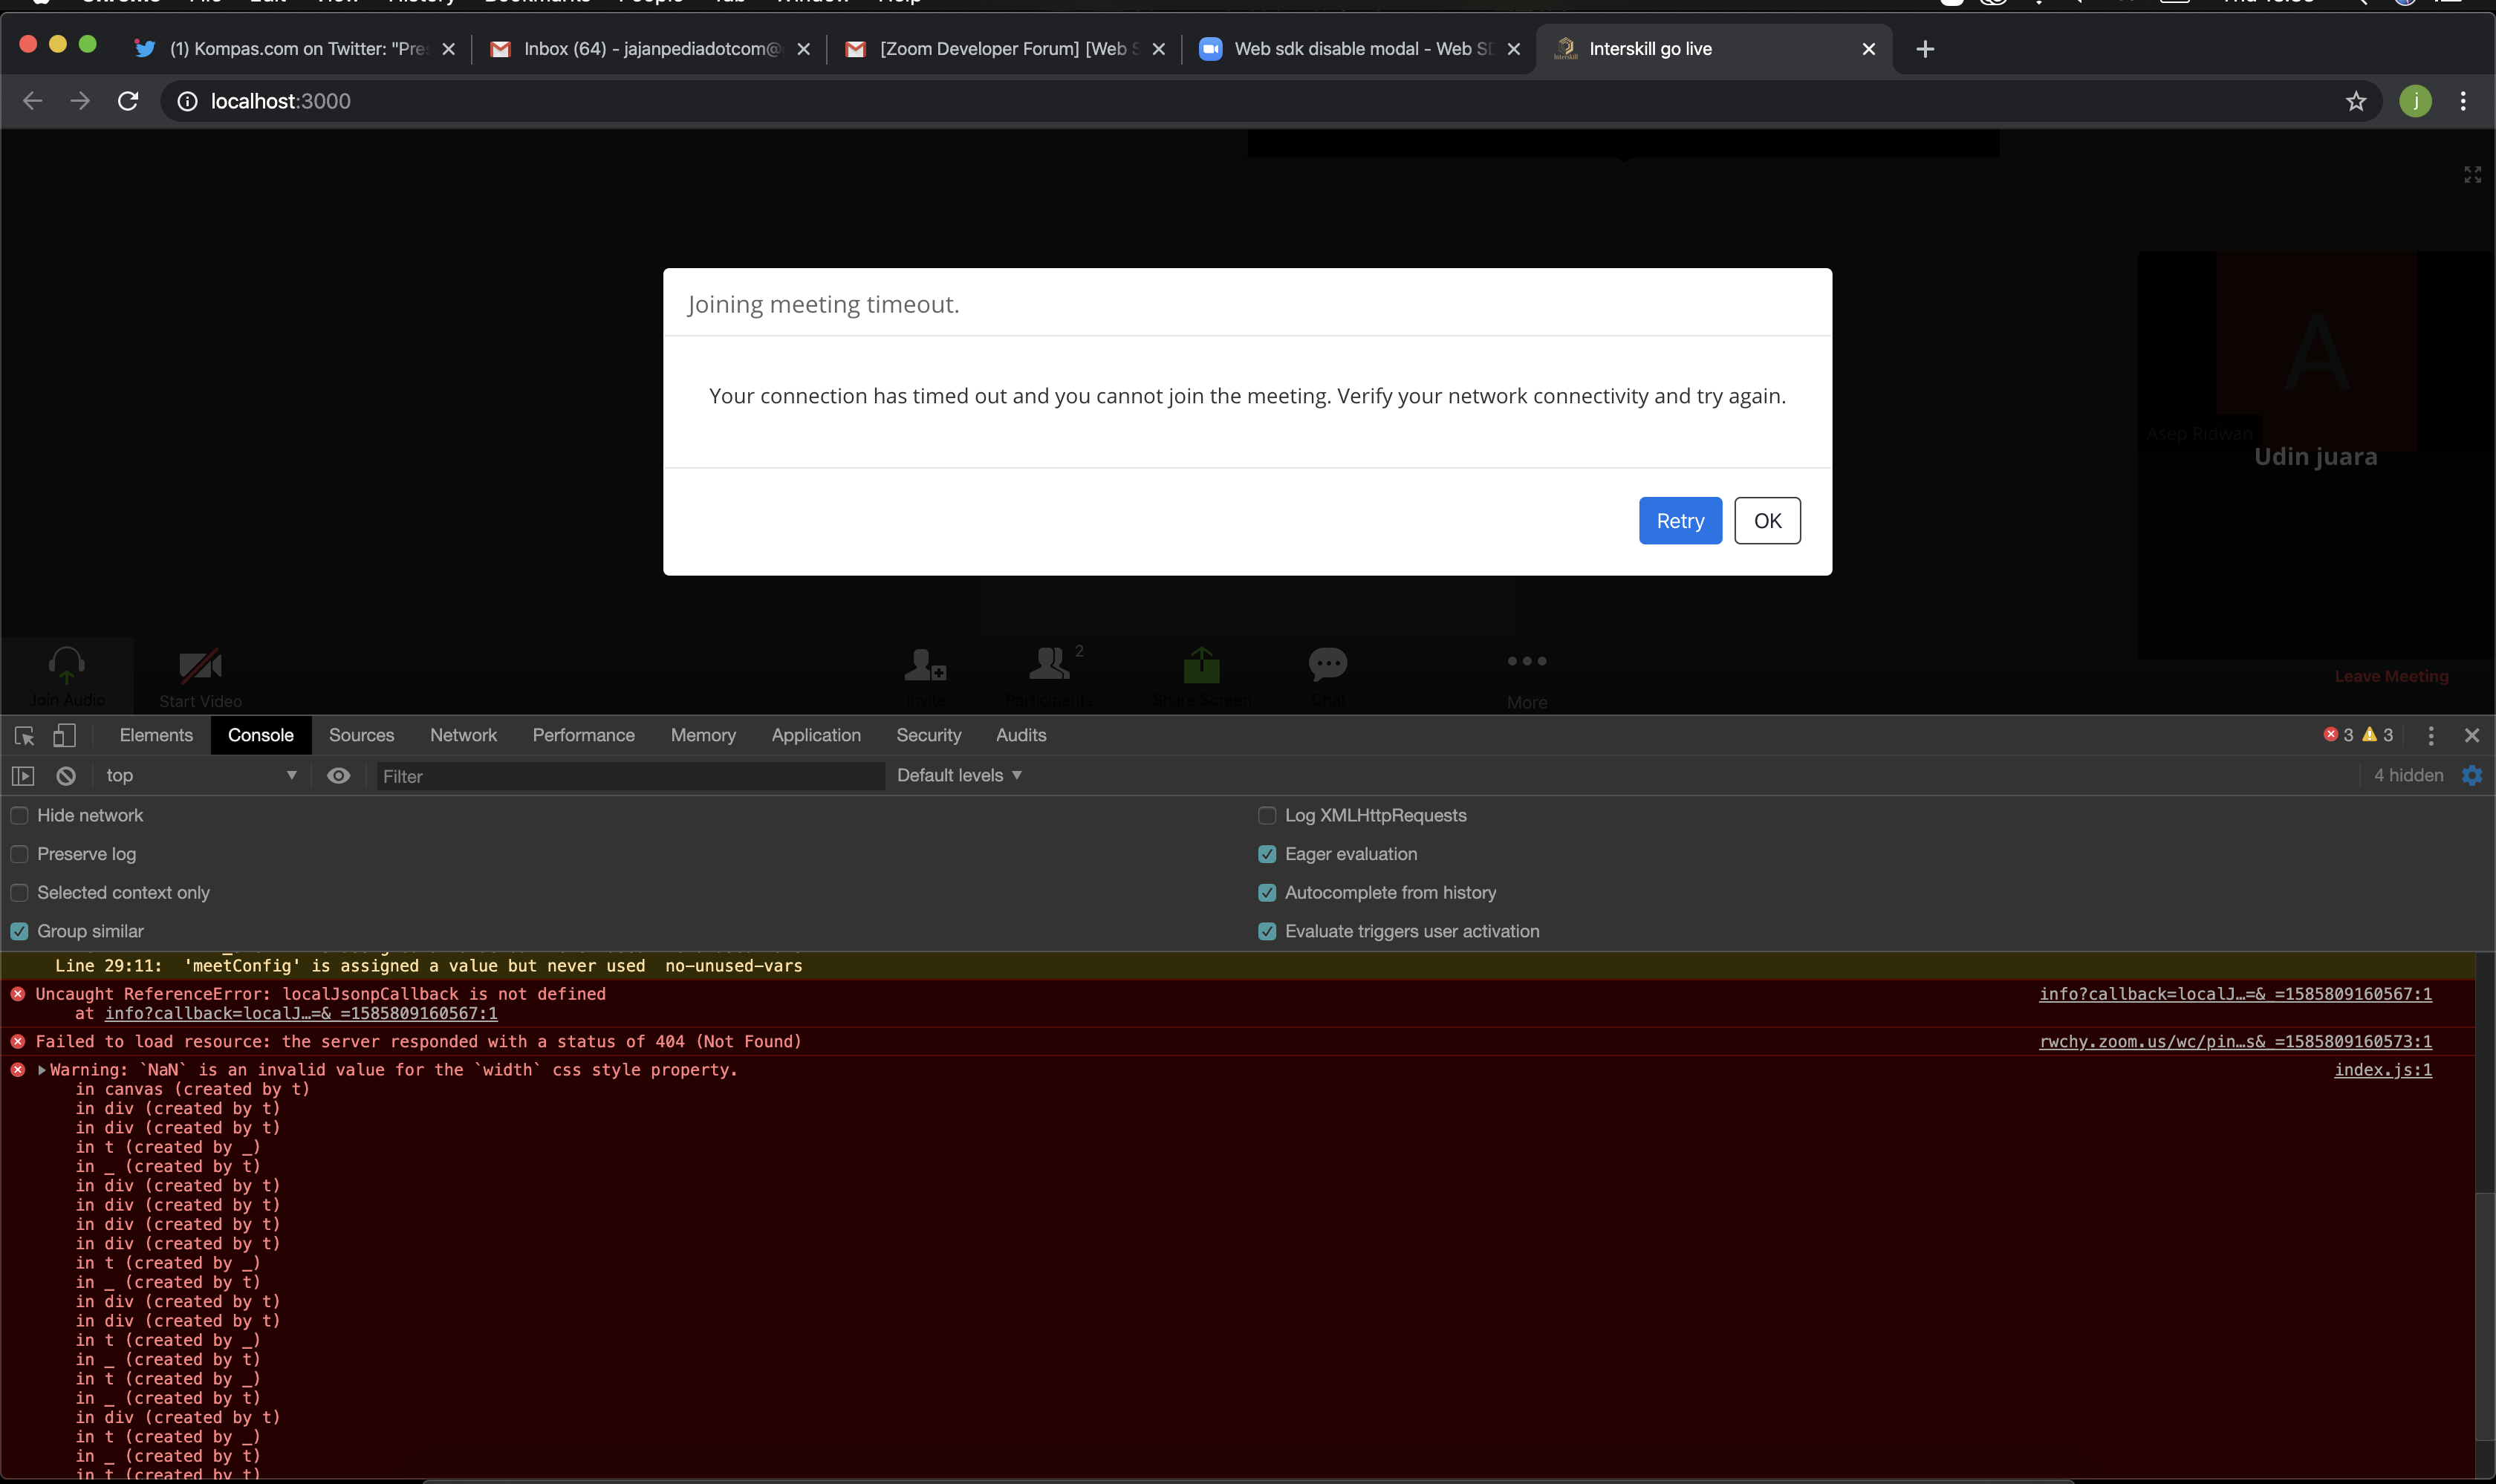Open the Elements tab in DevTools
This screenshot has width=2496, height=1484.
point(156,736)
